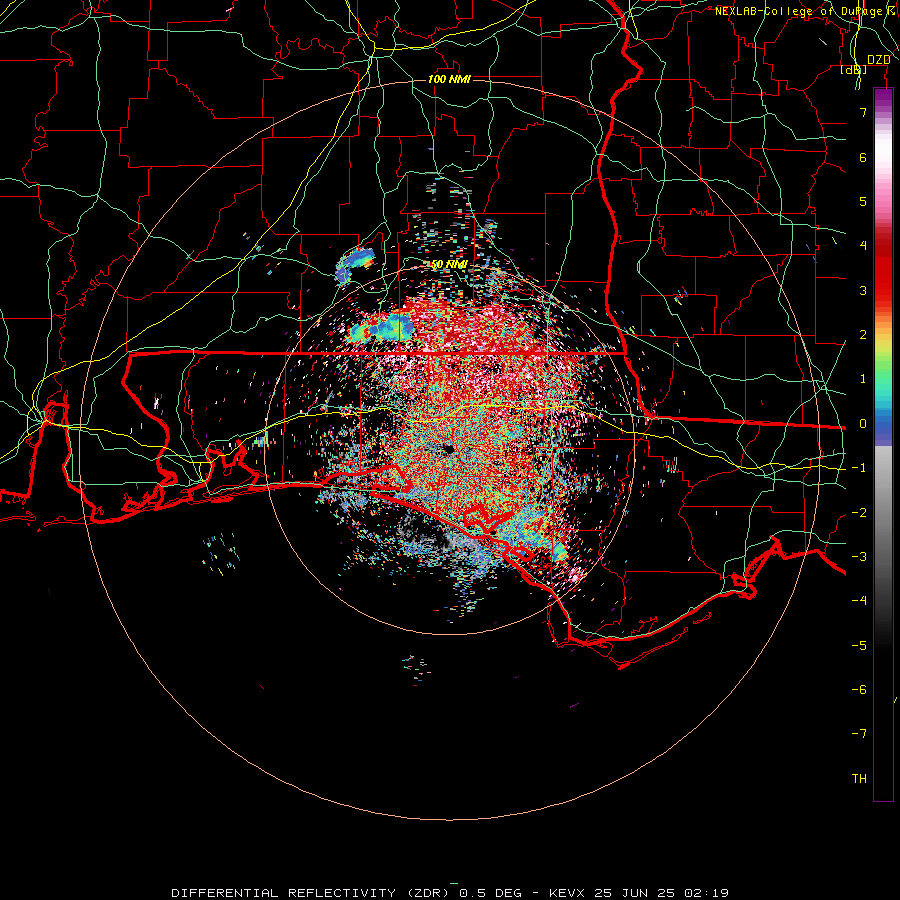Click the 4 value on the color scale

(x=863, y=246)
